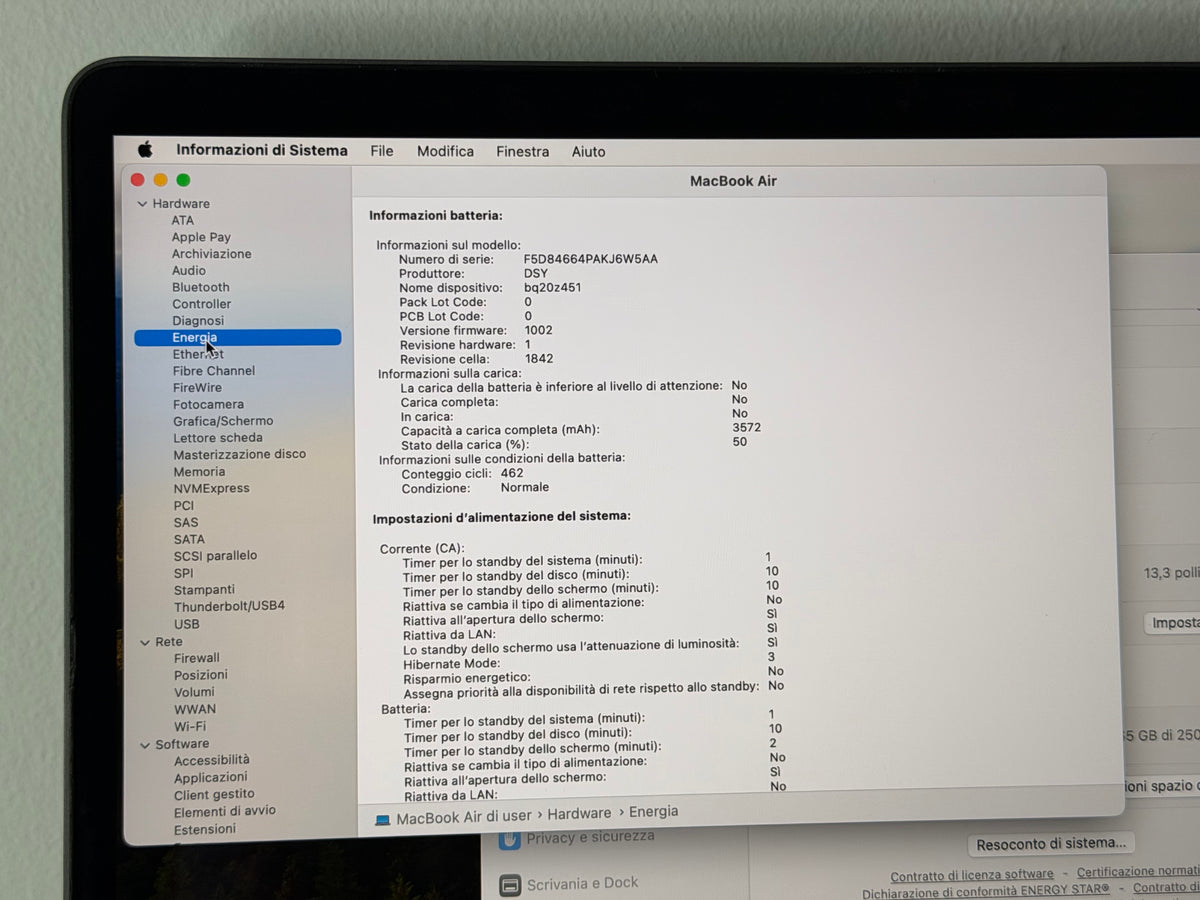Image resolution: width=1200 pixels, height=900 pixels.
Task: Click the MacBook Air laptop icon in path bar
Action: (383, 819)
